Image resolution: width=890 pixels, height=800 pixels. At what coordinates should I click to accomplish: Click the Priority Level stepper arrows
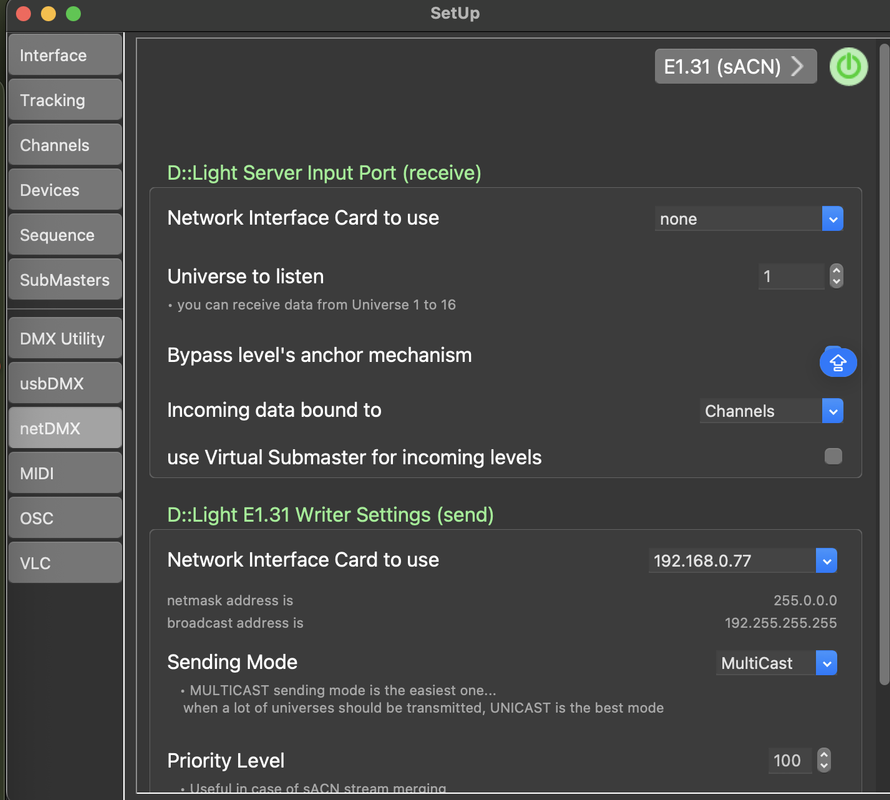pos(824,760)
